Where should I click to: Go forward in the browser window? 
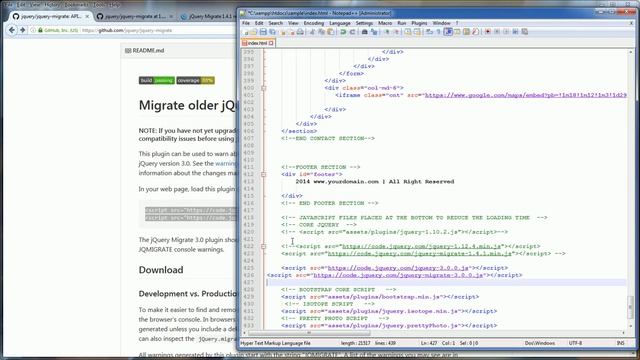coord(22,30)
